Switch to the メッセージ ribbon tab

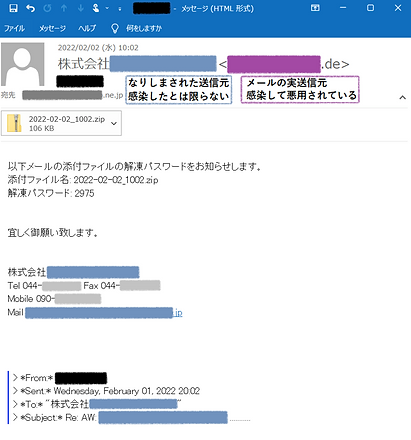pyautogui.click(x=52, y=29)
